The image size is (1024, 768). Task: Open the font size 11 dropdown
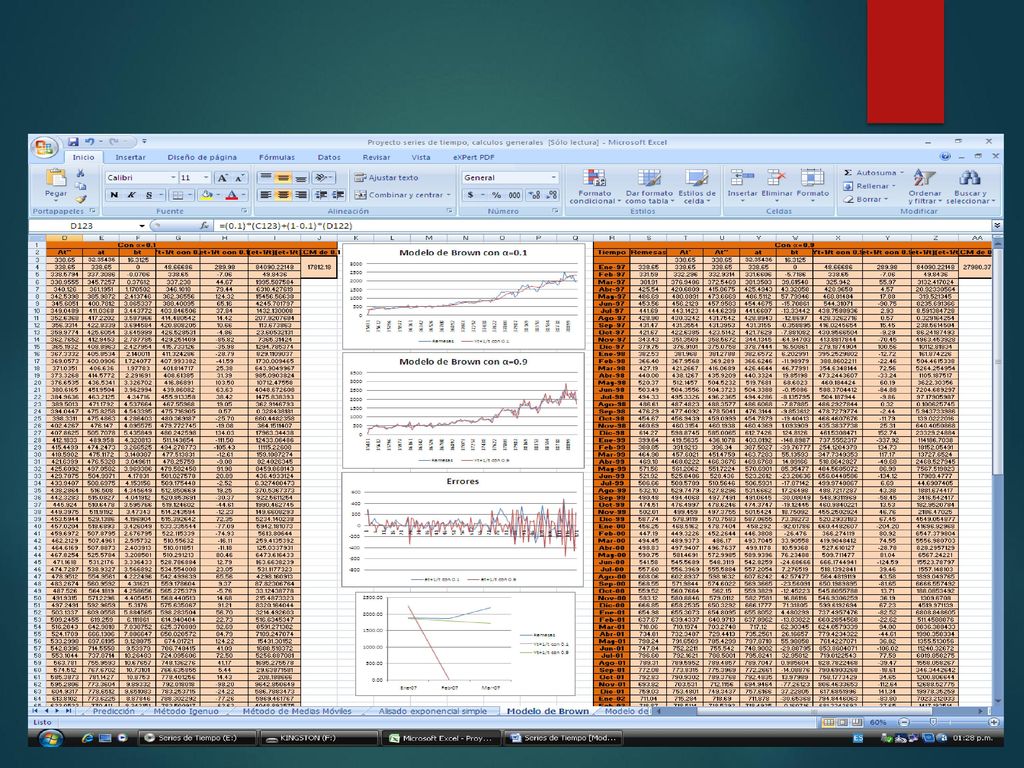coord(206,178)
